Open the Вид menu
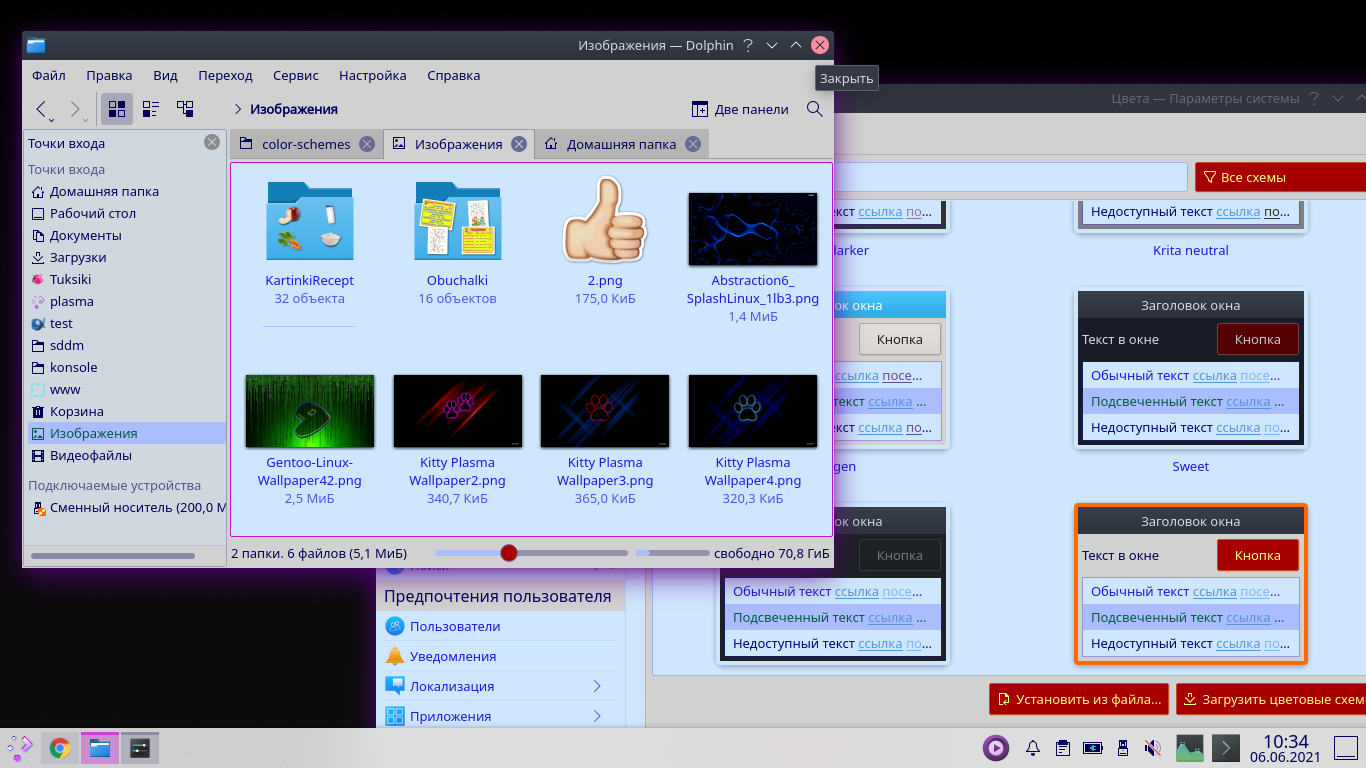1366x768 pixels. [165, 75]
